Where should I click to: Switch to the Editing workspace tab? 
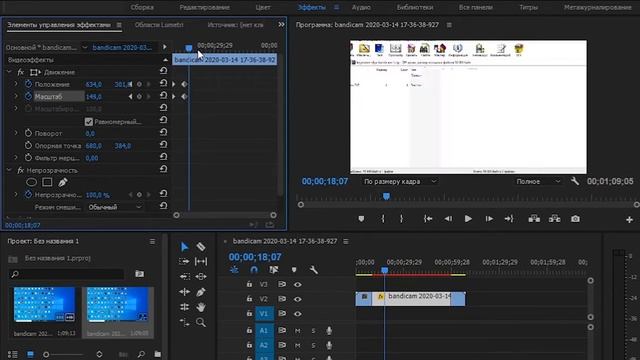[x=204, y=7]
